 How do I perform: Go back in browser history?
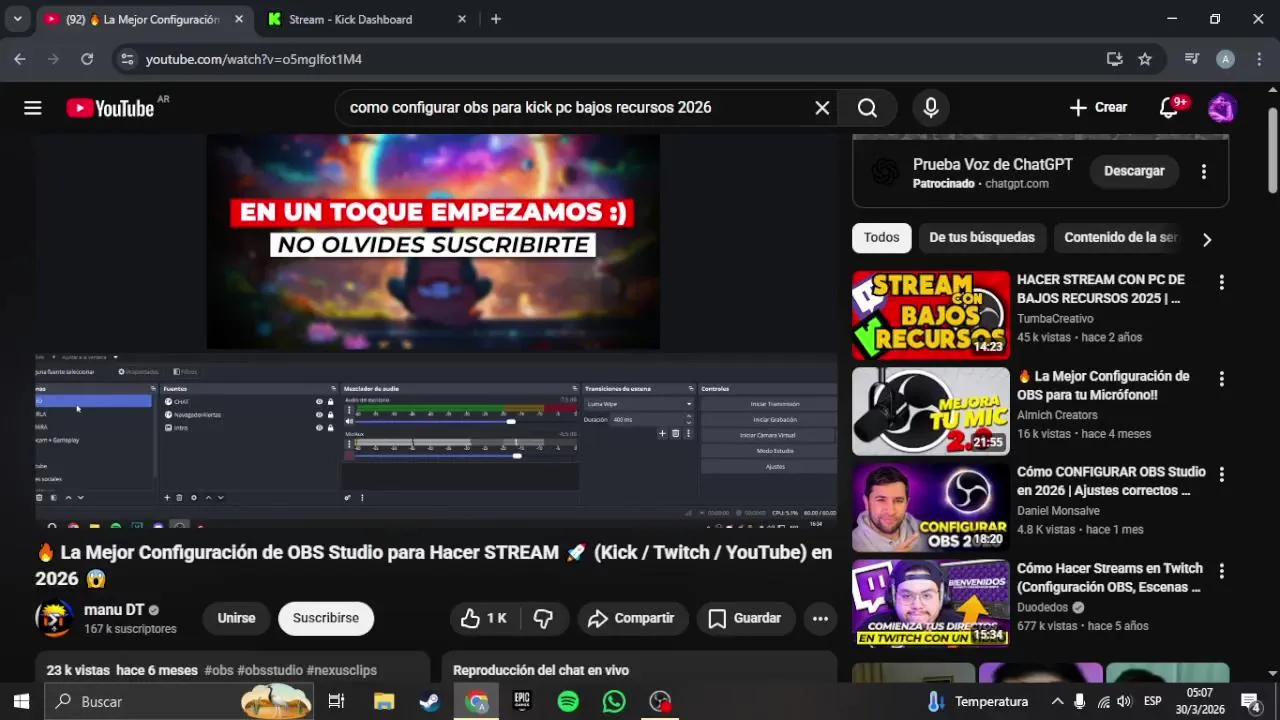20,59
